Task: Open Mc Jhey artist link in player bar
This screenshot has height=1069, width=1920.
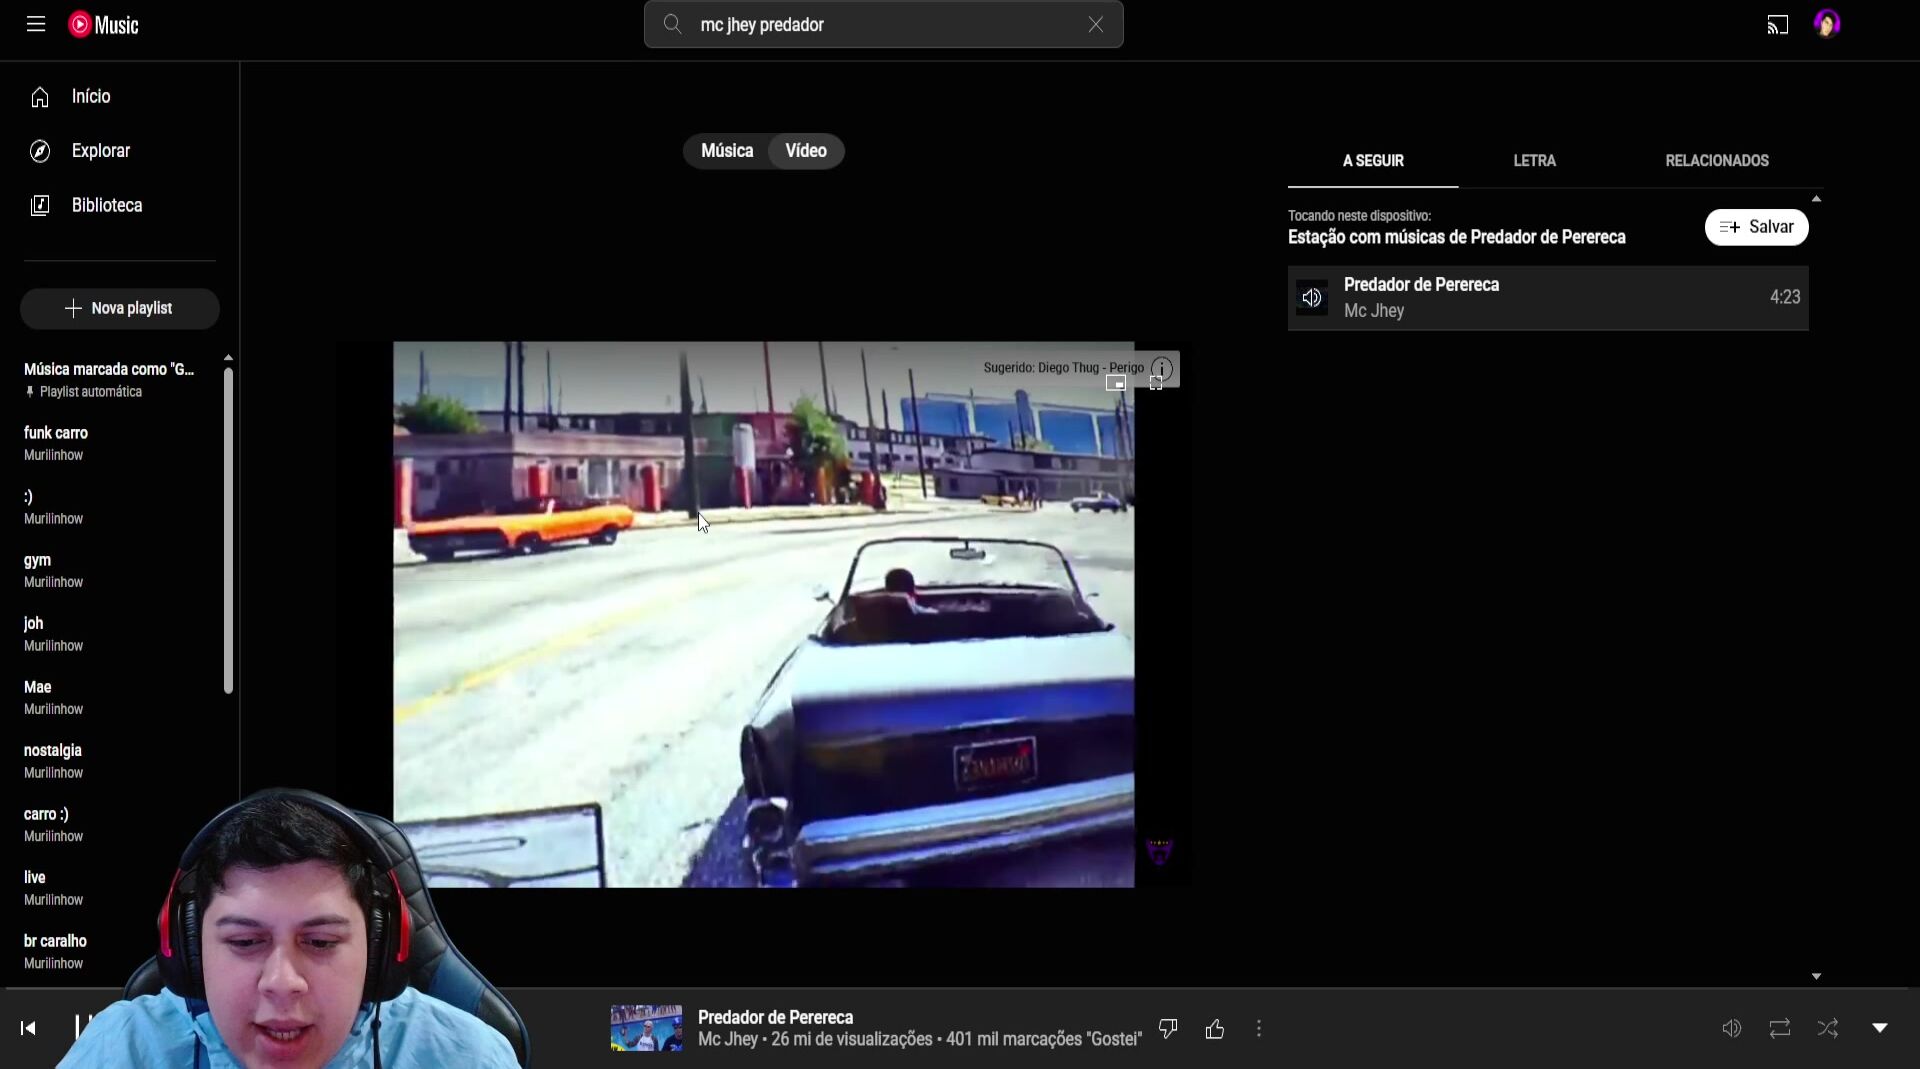Action: (x=728, y=1040)
